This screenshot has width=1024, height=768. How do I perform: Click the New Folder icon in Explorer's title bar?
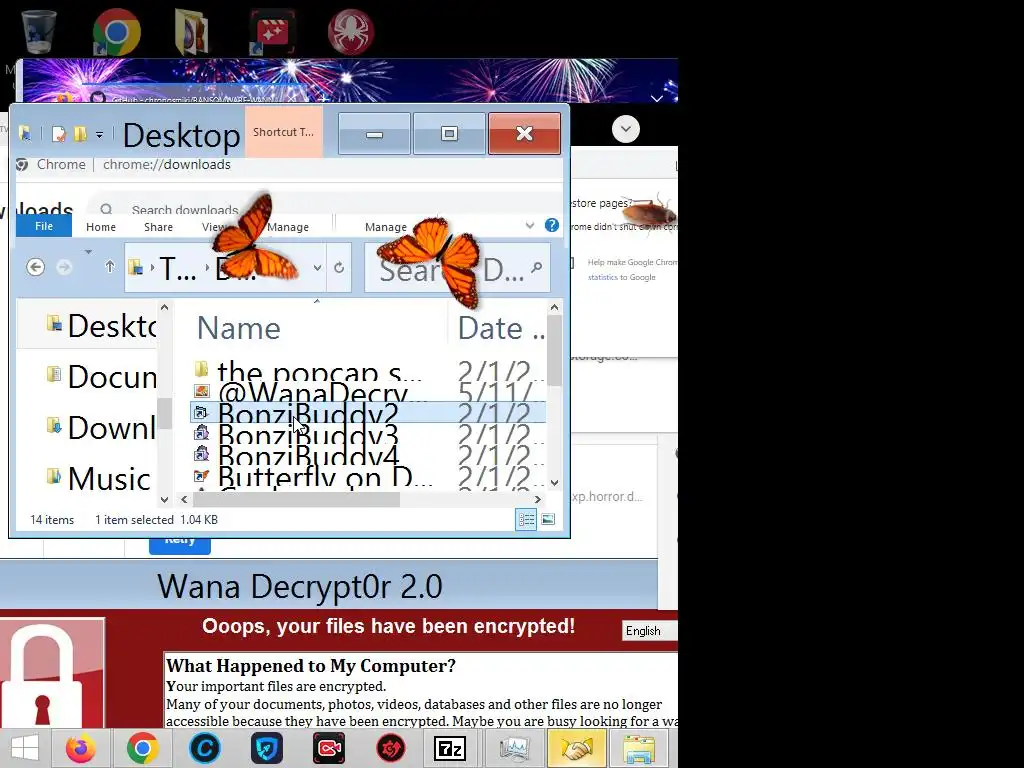pyautogui.click(x=80, y=134)
